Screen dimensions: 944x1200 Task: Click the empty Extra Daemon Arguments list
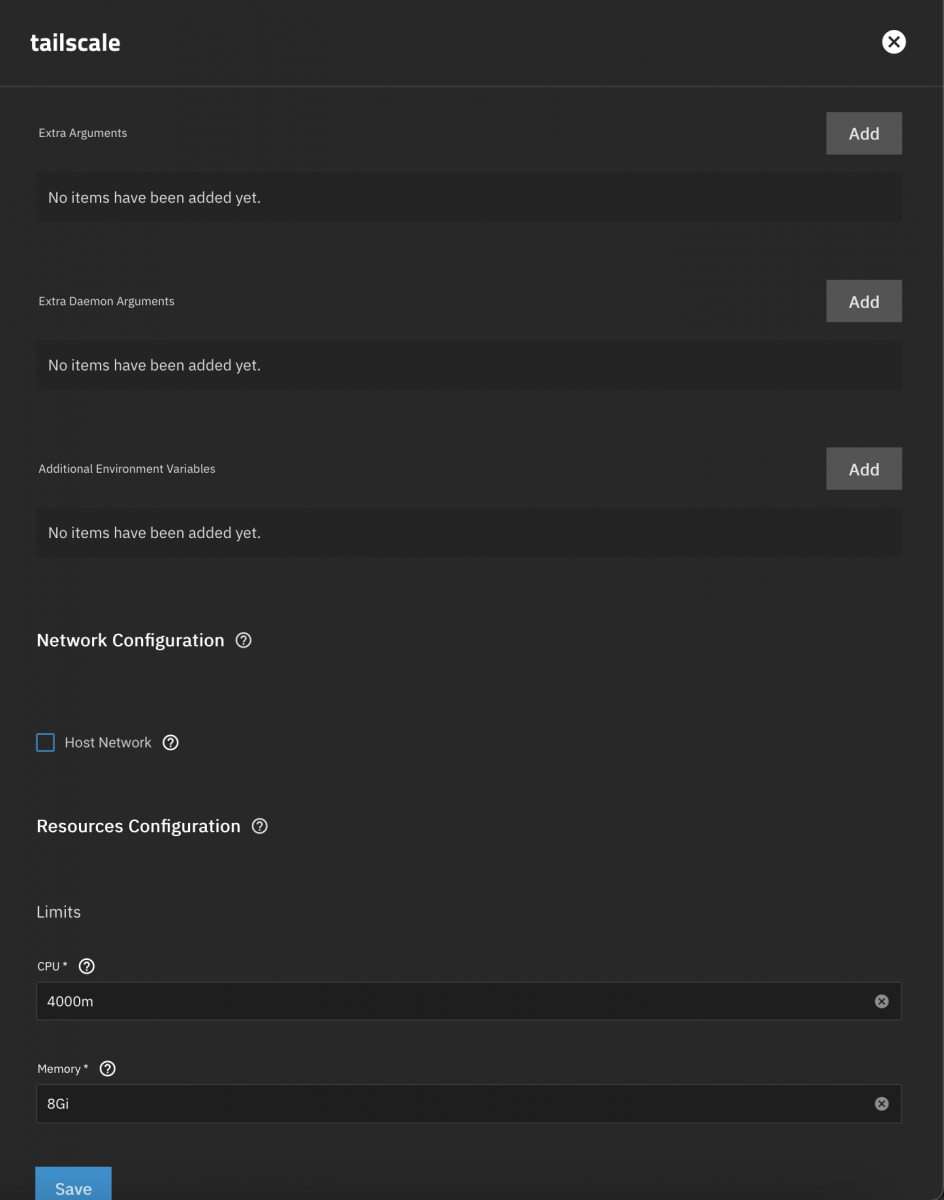[469, 365]
